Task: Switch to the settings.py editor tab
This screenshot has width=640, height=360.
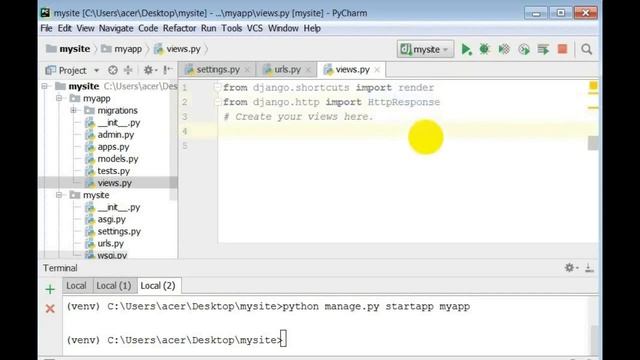Action: click(218, 70)
